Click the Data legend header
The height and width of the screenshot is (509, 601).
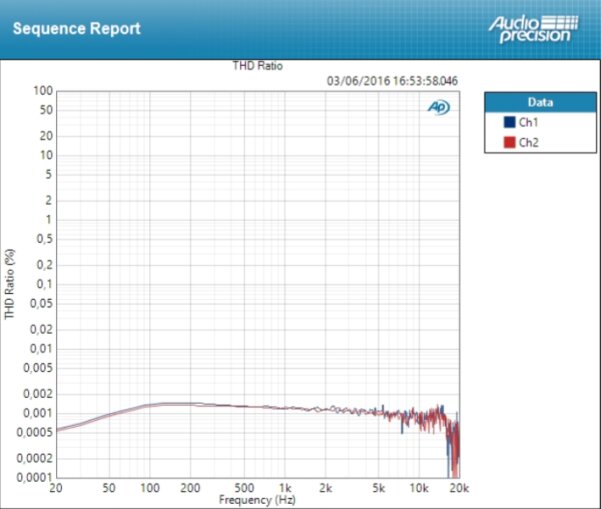tap(540, 102)
